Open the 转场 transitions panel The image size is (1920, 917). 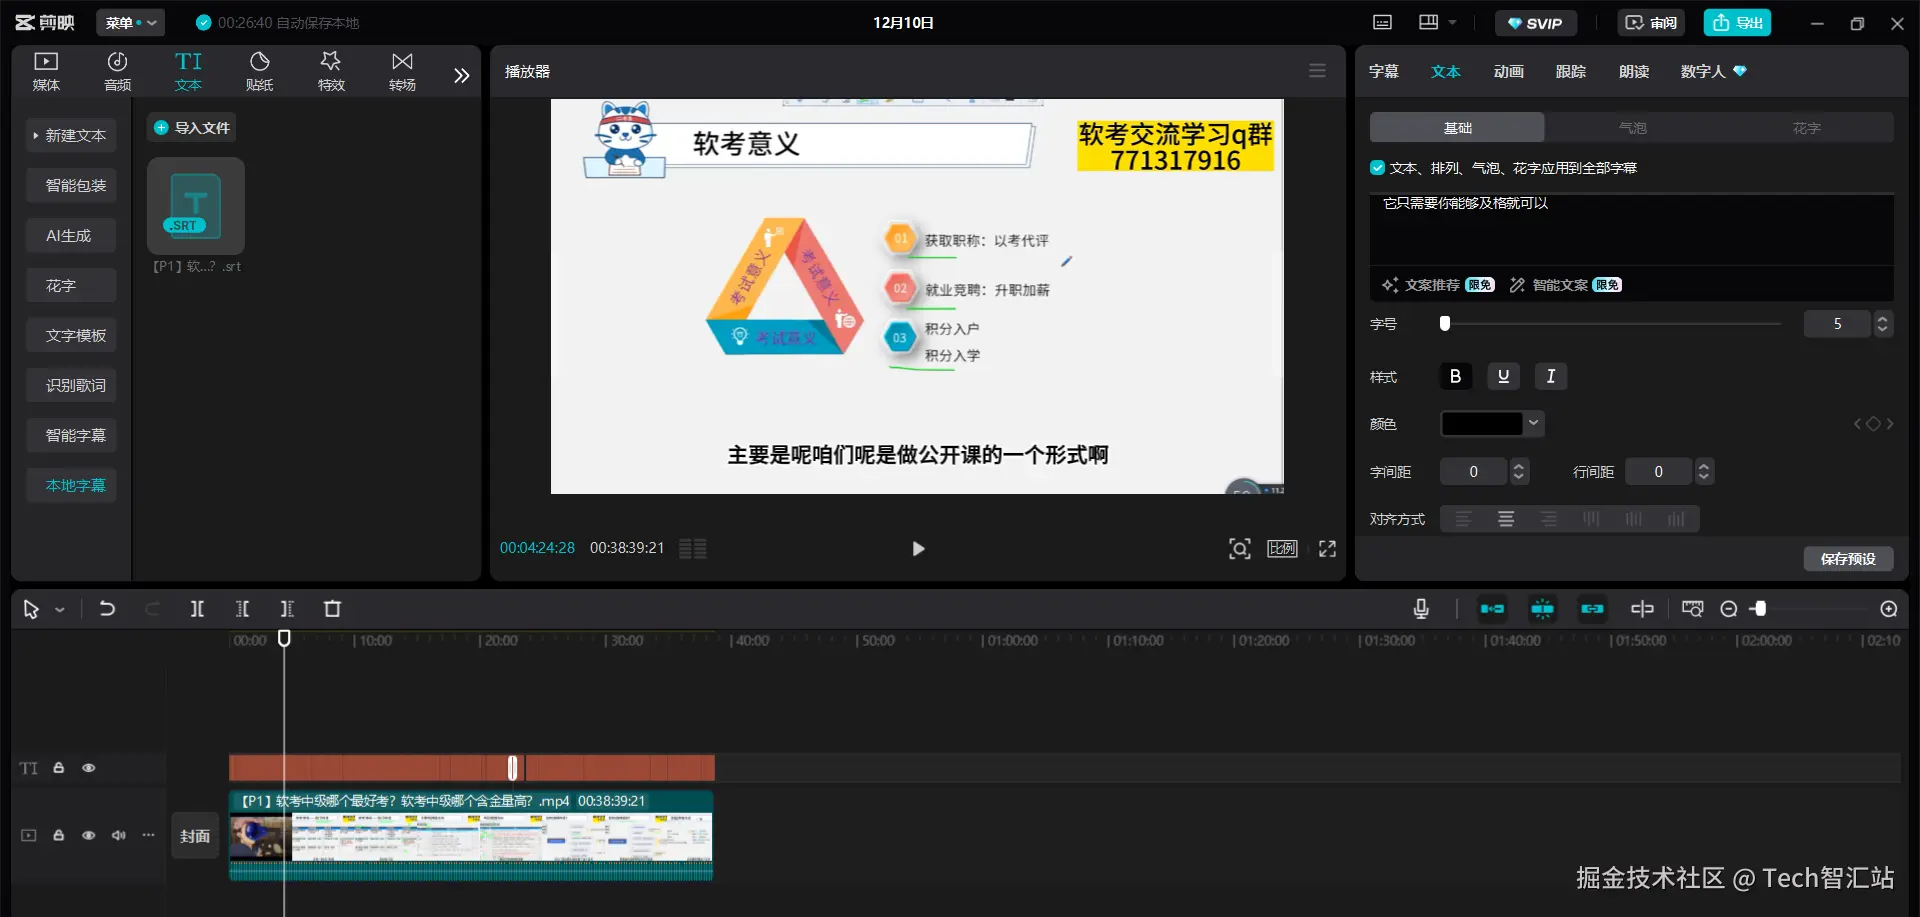click(402, 71)
